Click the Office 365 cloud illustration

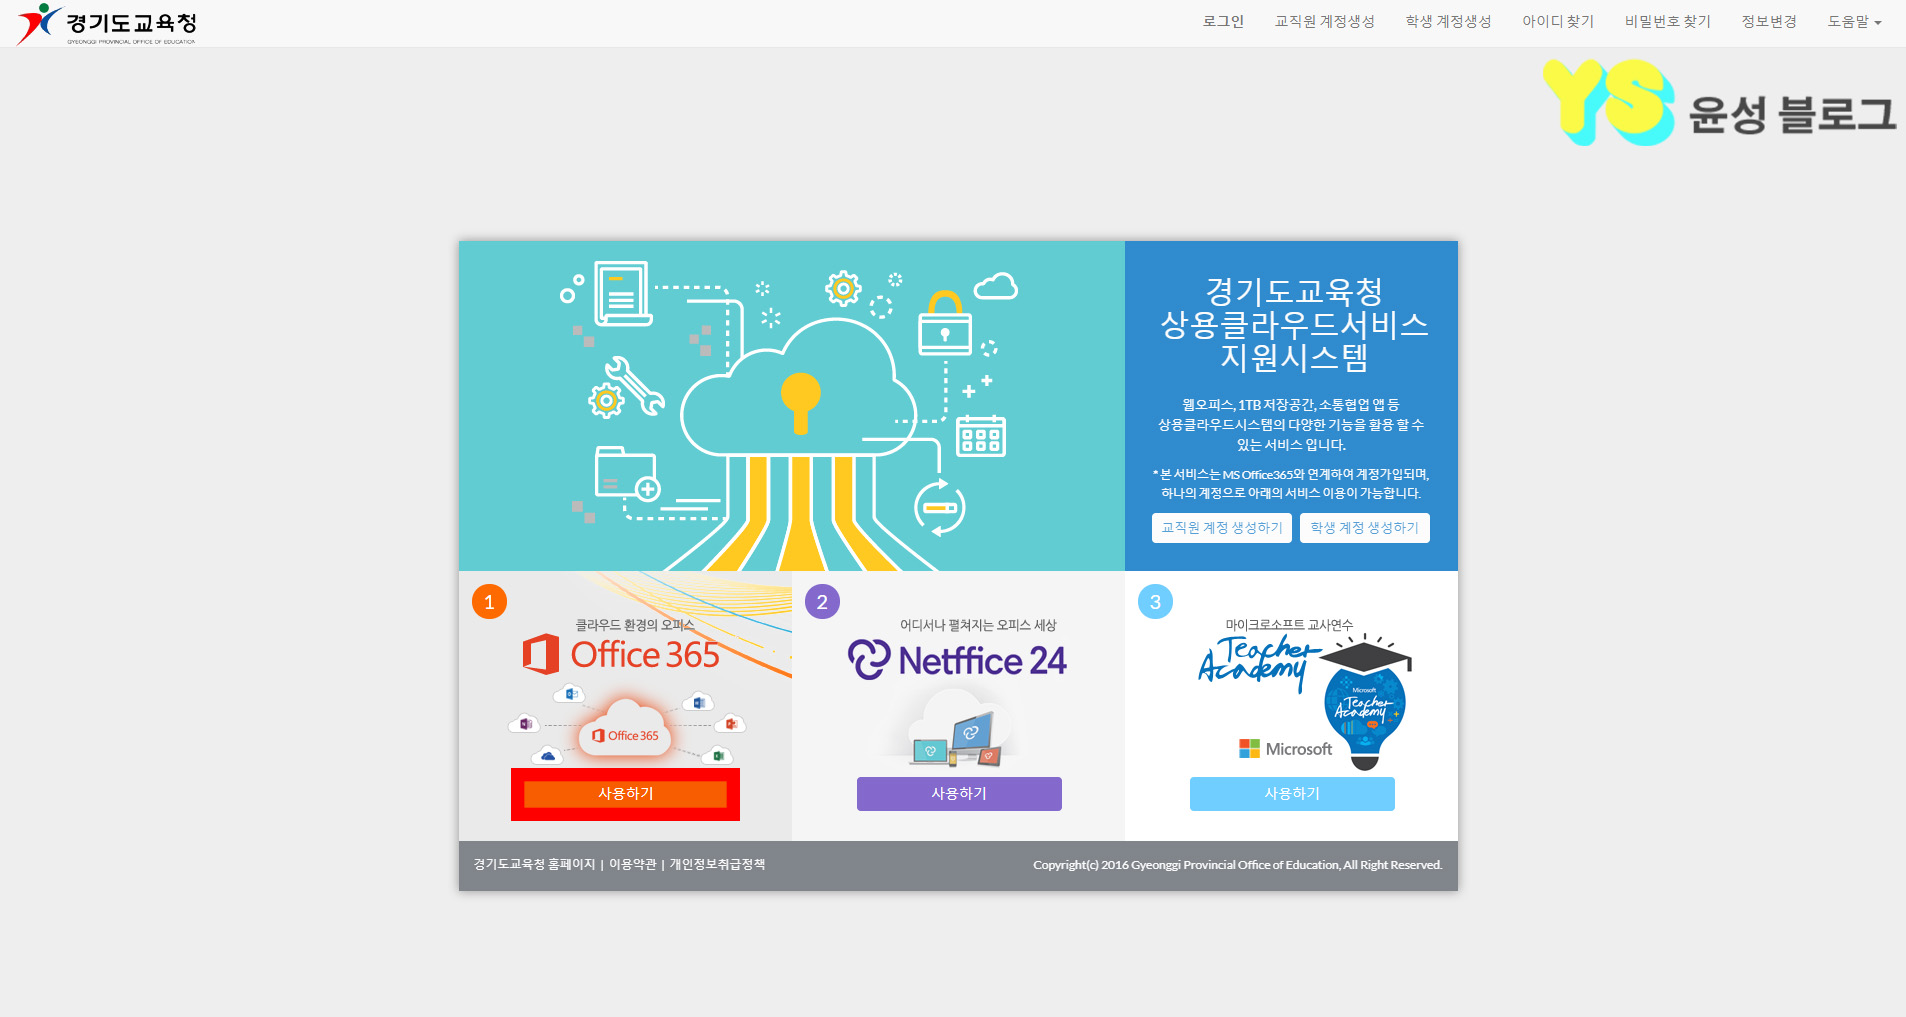pyautogui.click(x=626, y=727)
